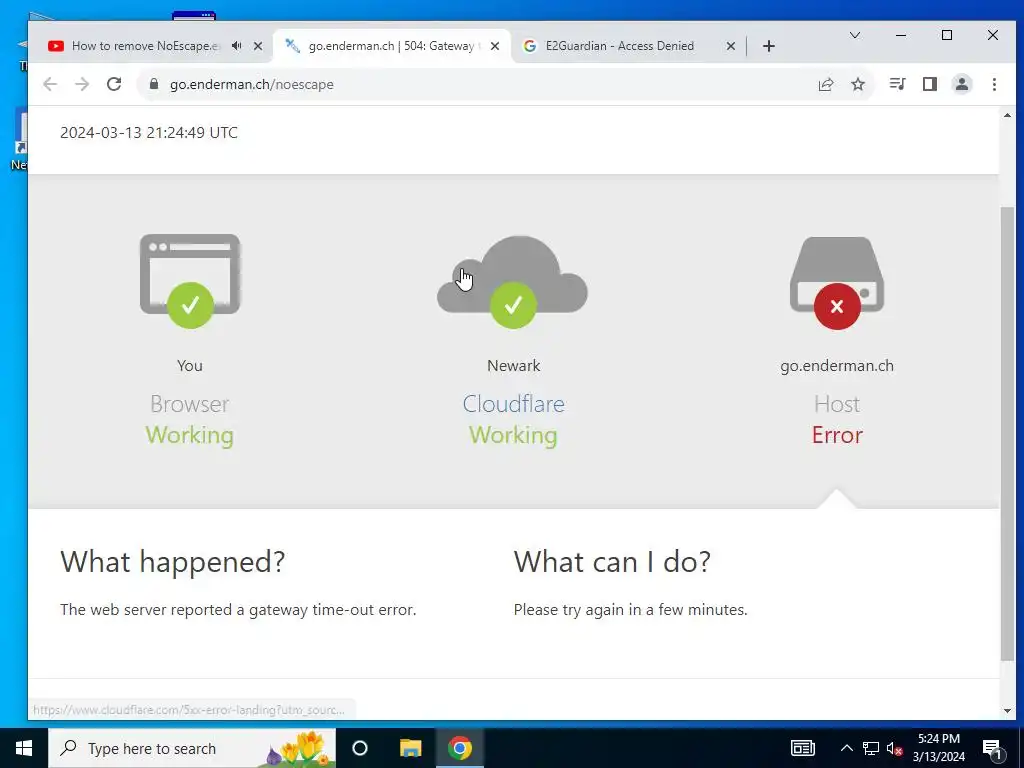
Task: Close the E2Guardian Access Denied tab
Action: click(731, 46)
